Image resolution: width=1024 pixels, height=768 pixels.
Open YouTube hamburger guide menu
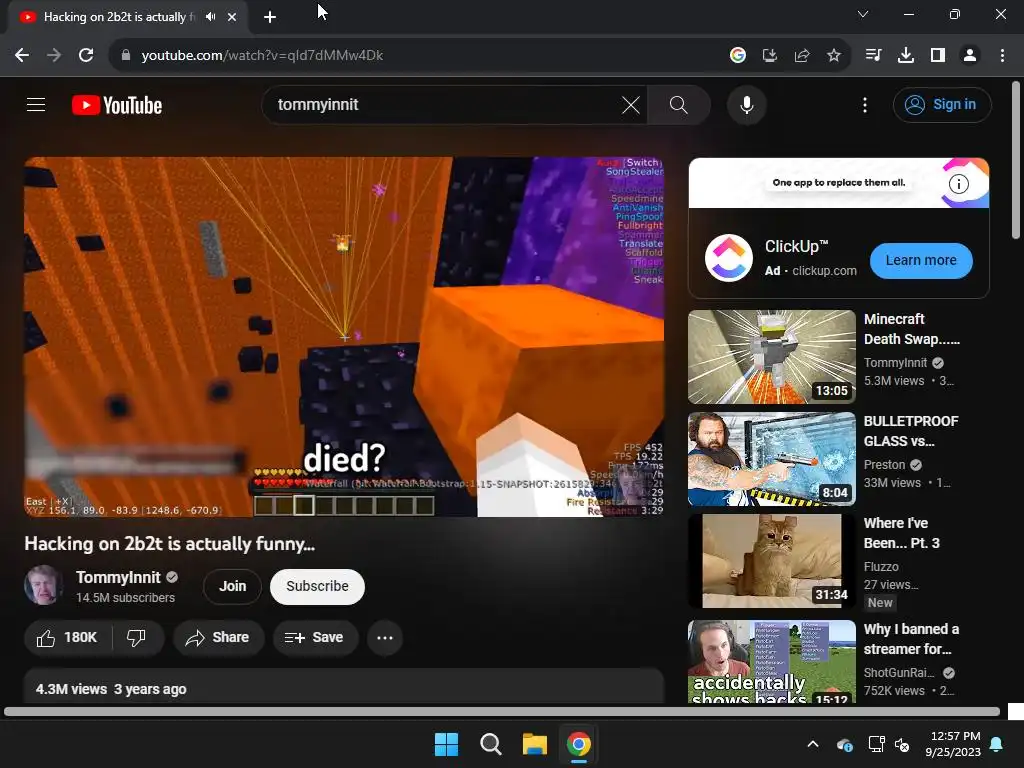point(36,104)
